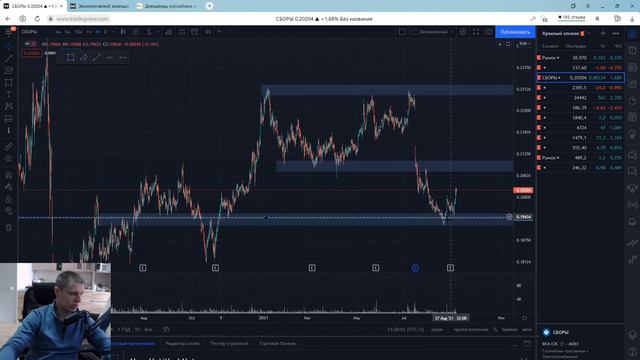Viewport: 640px width, 360px height.
Task: Click the 27 Aug '21 time axis label
Action: [x=451, y=318]
